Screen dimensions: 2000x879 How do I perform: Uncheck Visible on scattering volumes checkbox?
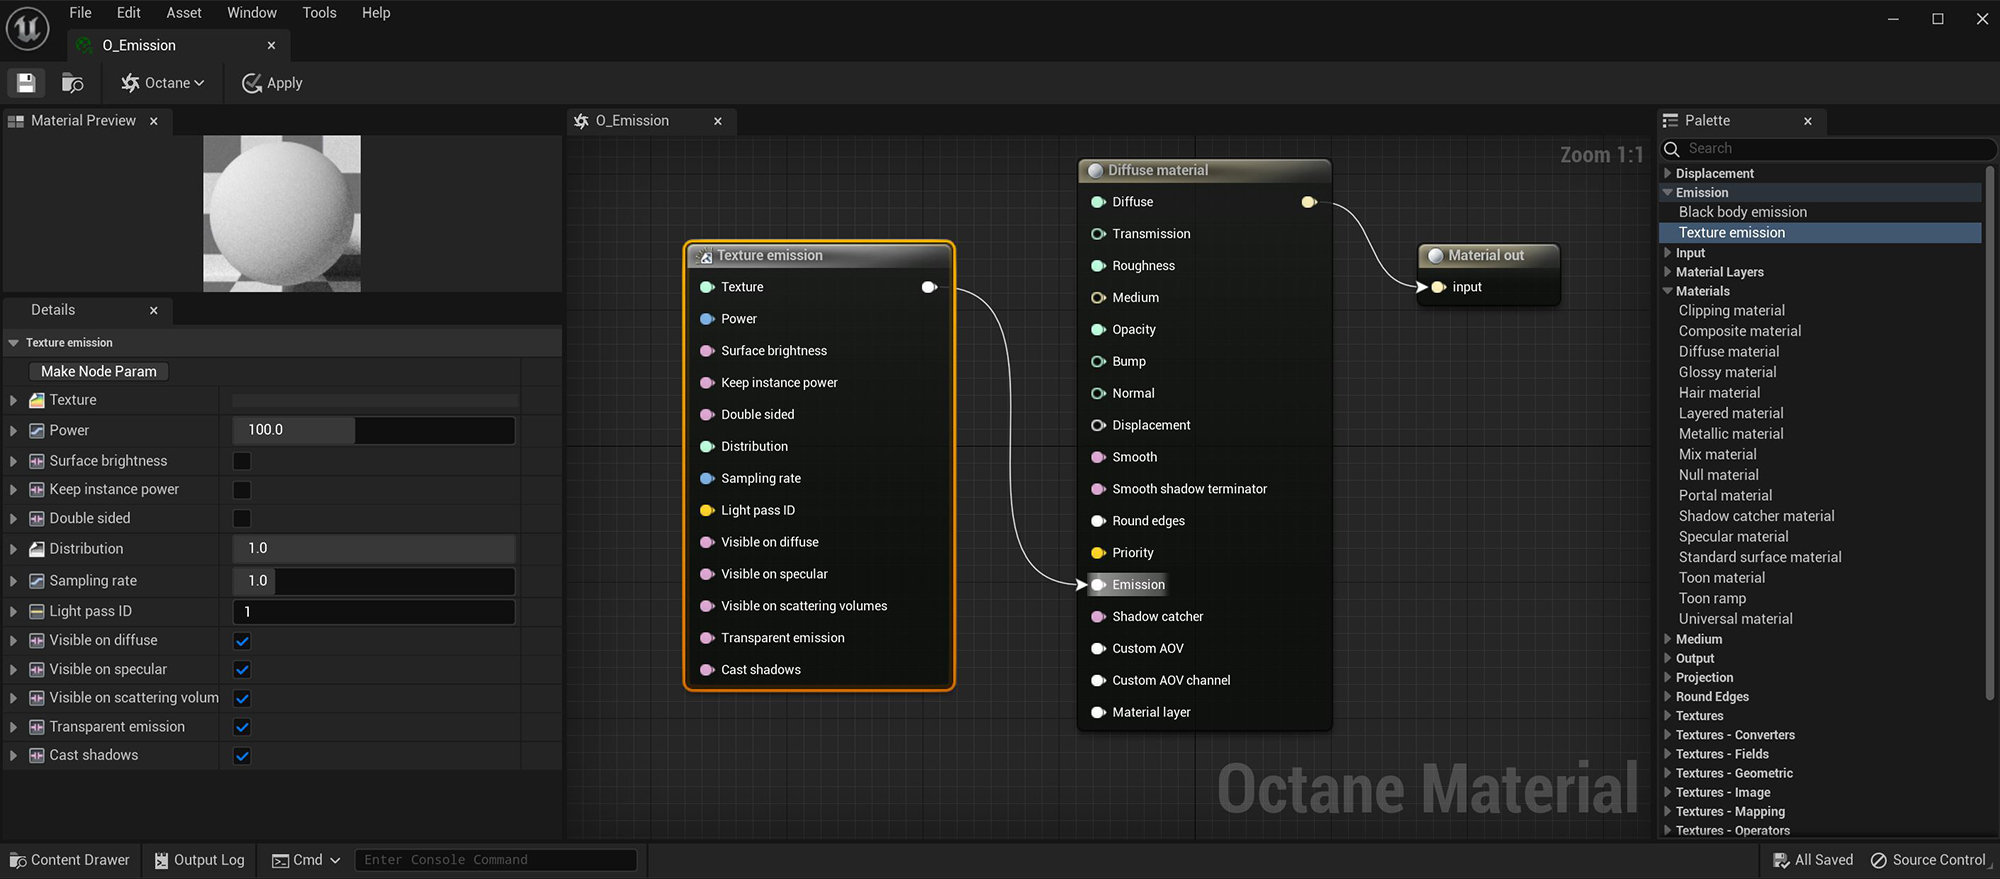coord(242,698)
